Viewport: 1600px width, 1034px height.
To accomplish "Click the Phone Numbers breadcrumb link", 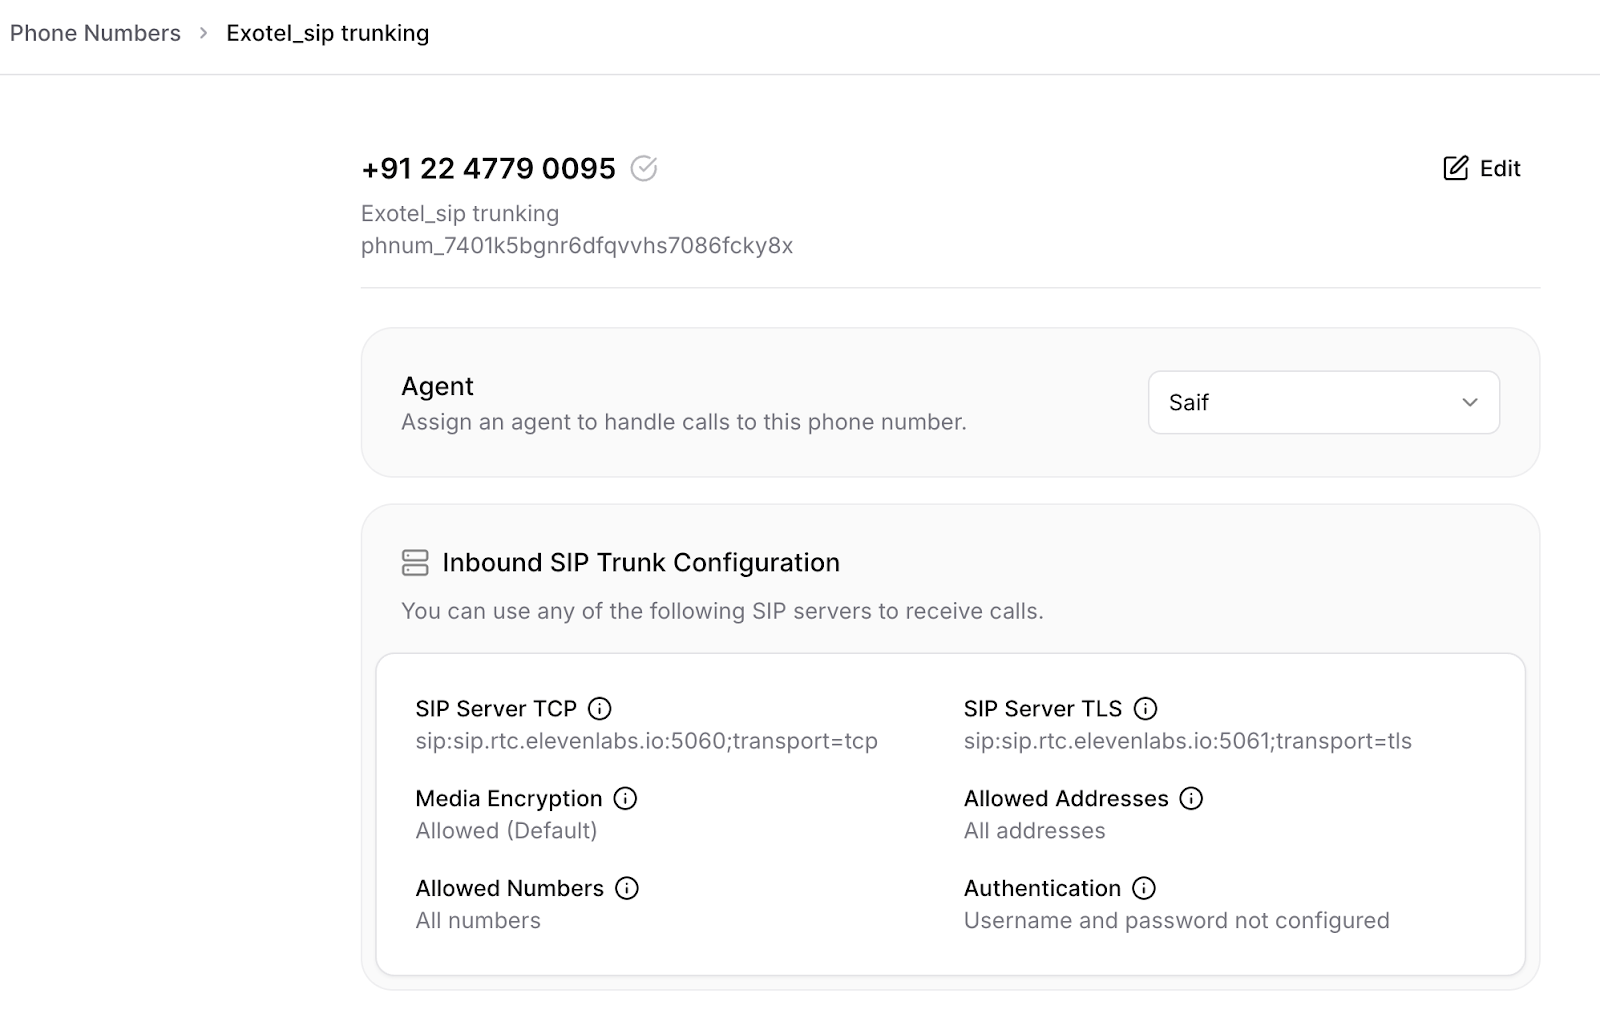I will coord(95,33).
